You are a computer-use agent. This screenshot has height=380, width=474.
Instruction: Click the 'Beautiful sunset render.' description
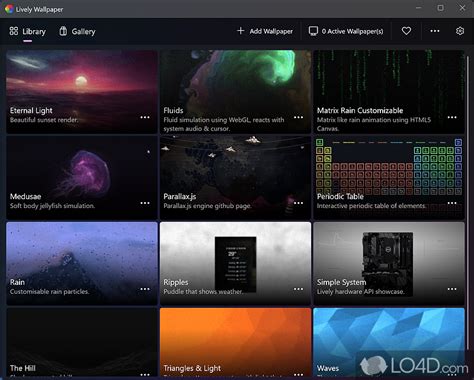tap(44, 120)
